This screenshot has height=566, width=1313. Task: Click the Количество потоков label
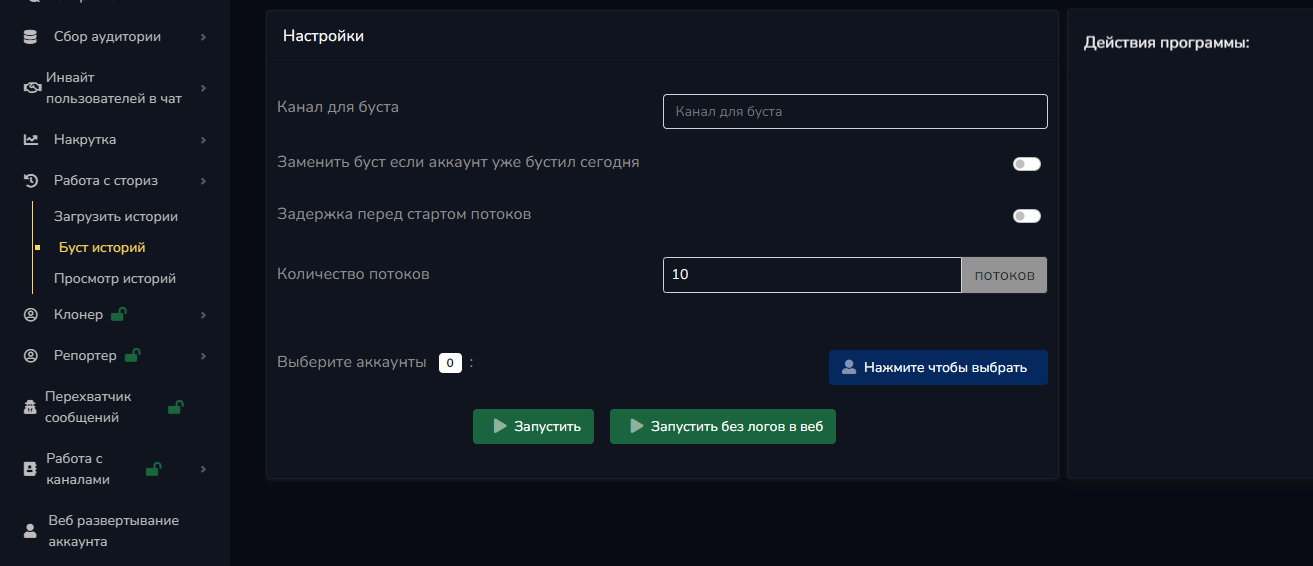coord(353,273)
